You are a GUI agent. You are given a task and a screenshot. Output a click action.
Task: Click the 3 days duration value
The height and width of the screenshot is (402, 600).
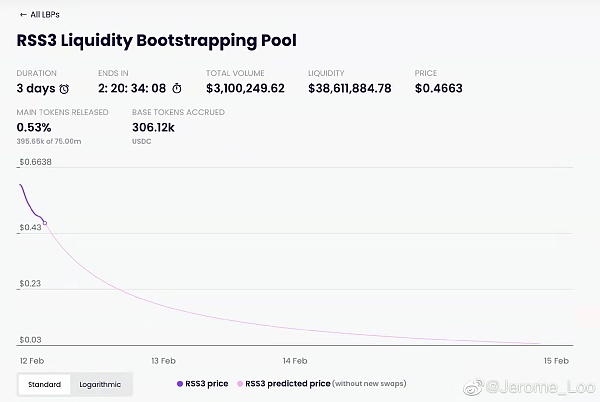(x=36, y=89)
